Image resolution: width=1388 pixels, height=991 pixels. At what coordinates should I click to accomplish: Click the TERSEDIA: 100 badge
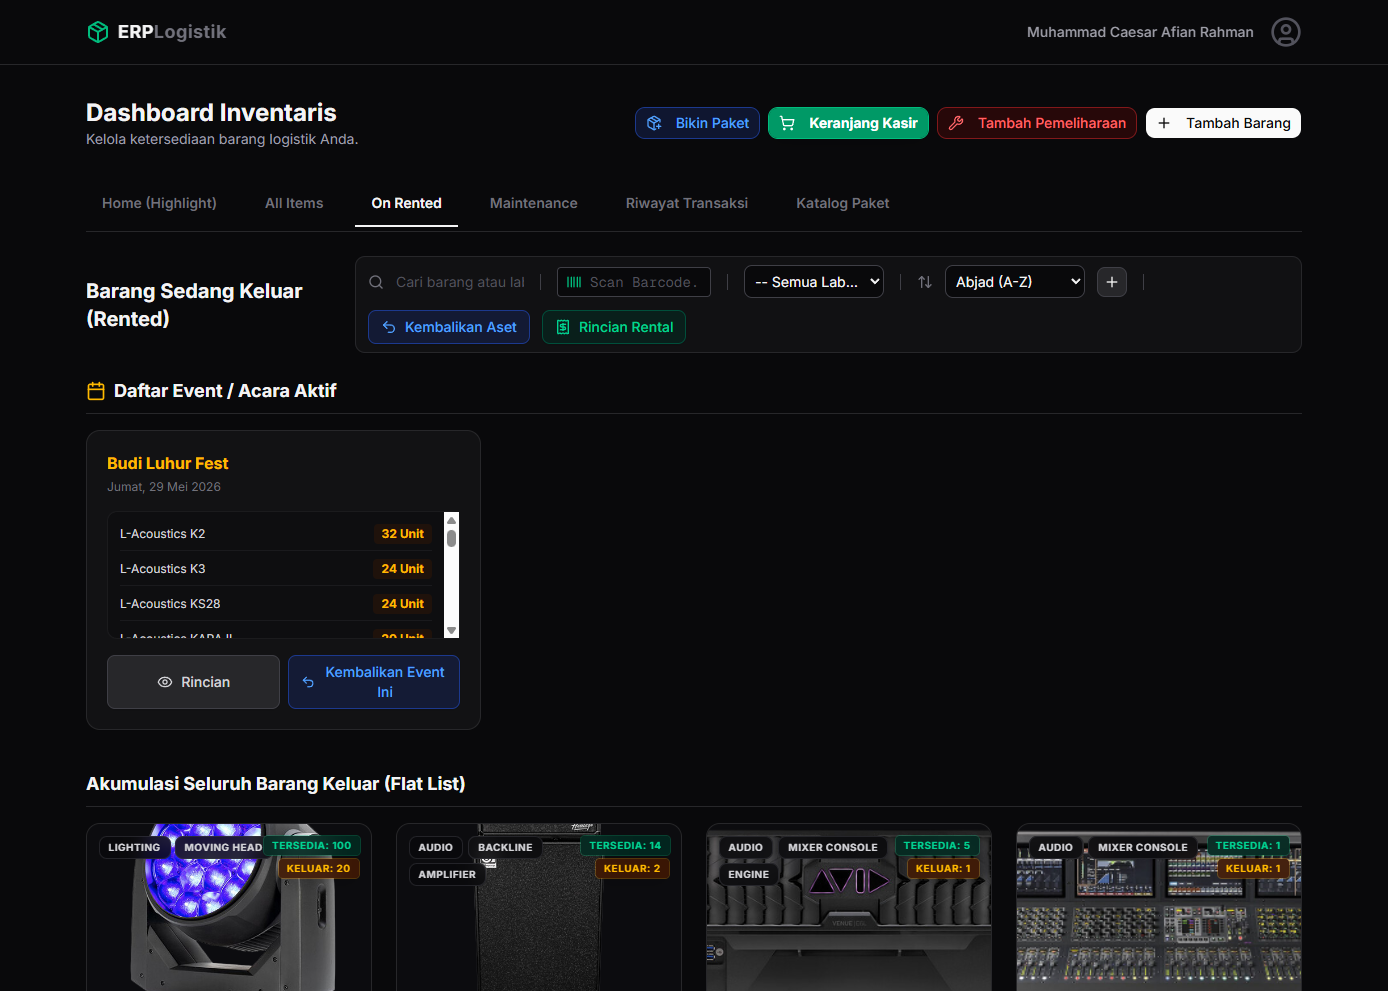point(312,846)
